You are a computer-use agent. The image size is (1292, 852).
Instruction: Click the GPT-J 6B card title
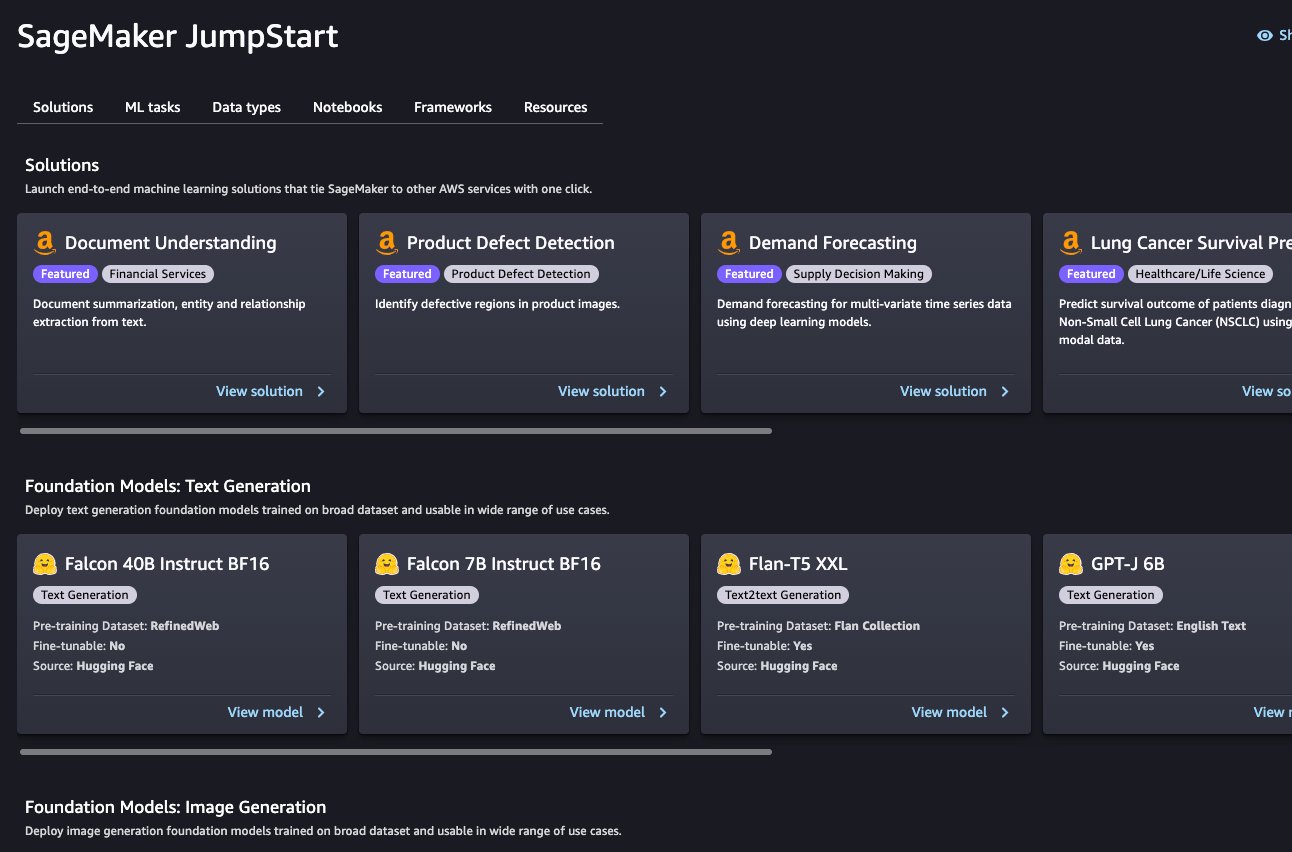[x=1128, y=564]
